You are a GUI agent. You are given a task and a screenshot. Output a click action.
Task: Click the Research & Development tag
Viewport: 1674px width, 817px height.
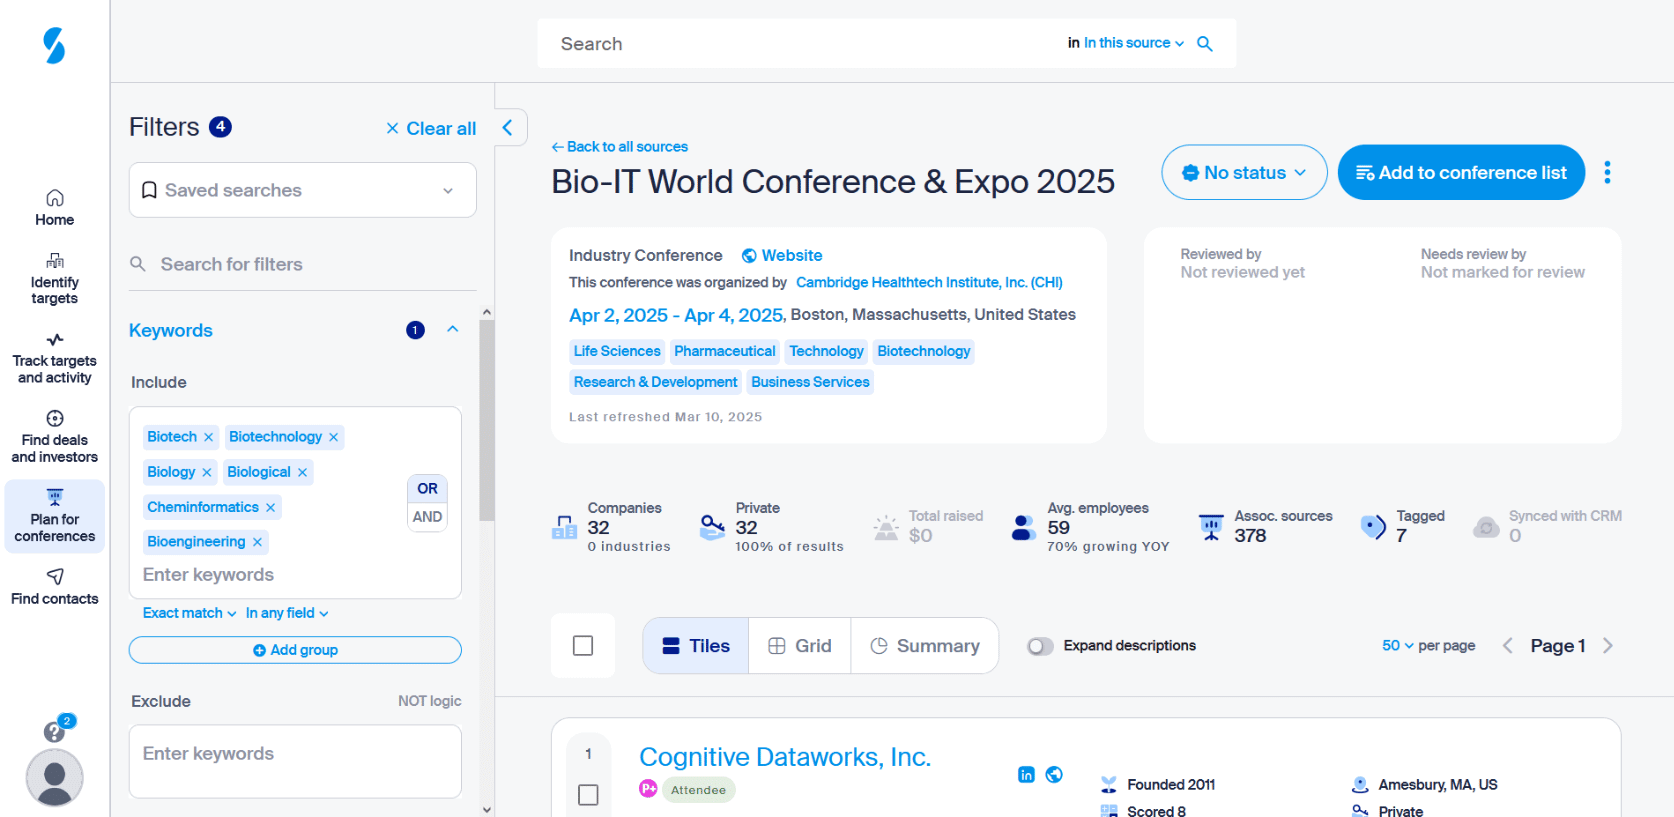click(x=655, y=382)
